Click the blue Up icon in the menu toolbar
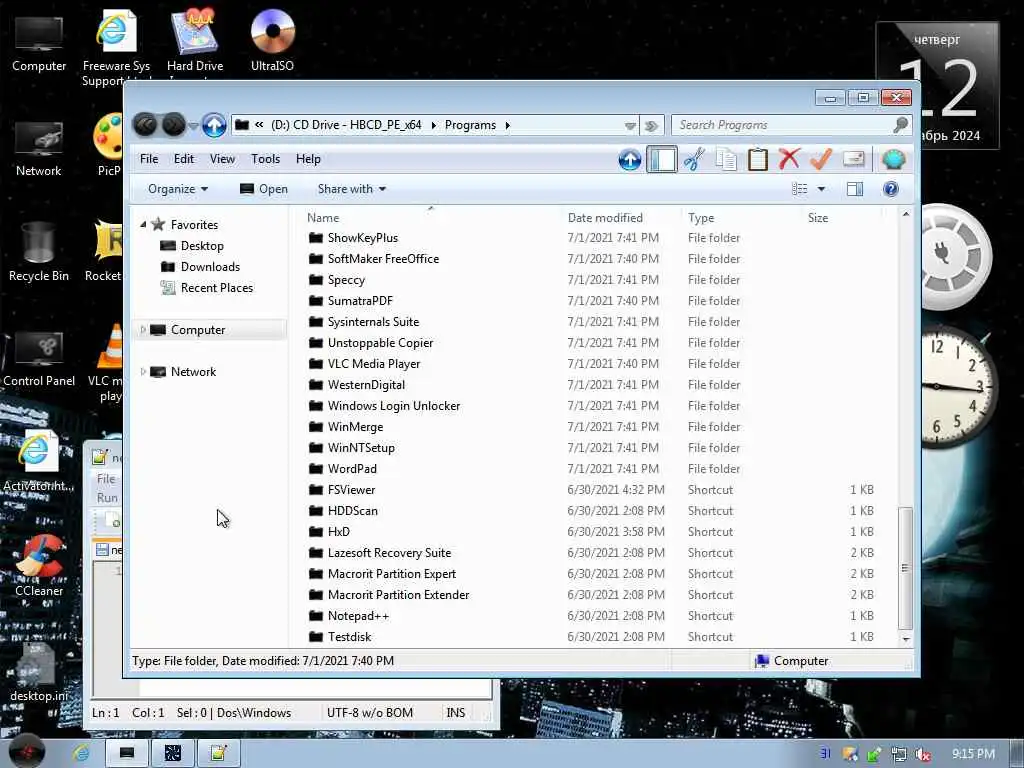 (630, 159)
